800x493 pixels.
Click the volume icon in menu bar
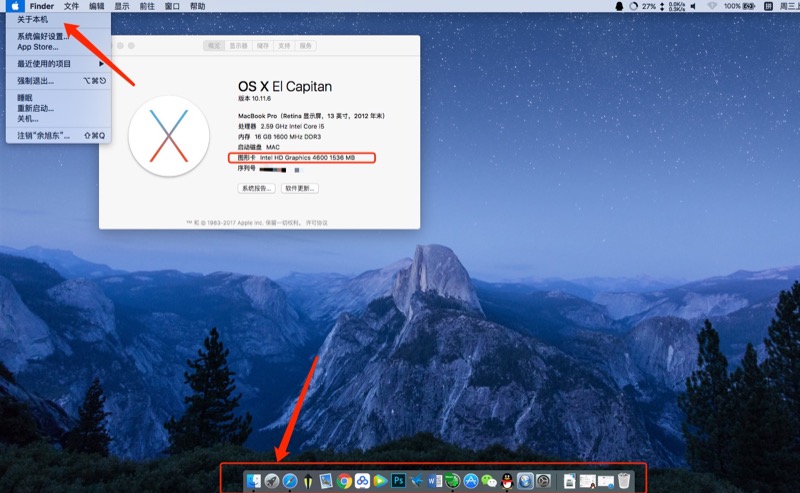[693, 6]
